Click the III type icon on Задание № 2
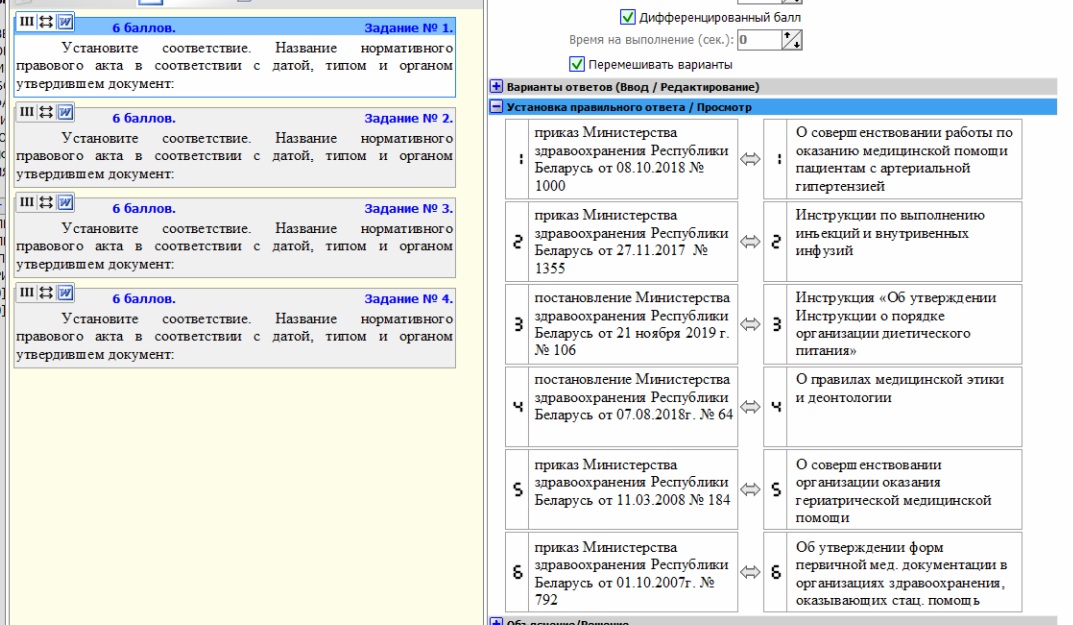Viewport: 1073px width, 625px height. click(x=26, y=112)
